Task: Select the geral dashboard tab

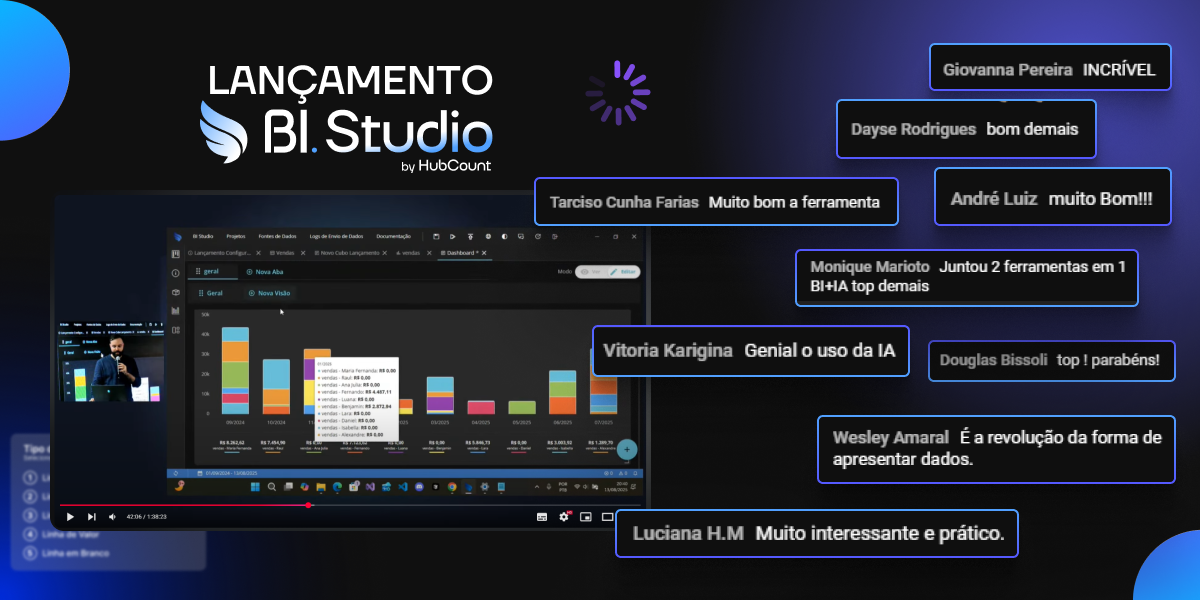Action: pos(212,271)
